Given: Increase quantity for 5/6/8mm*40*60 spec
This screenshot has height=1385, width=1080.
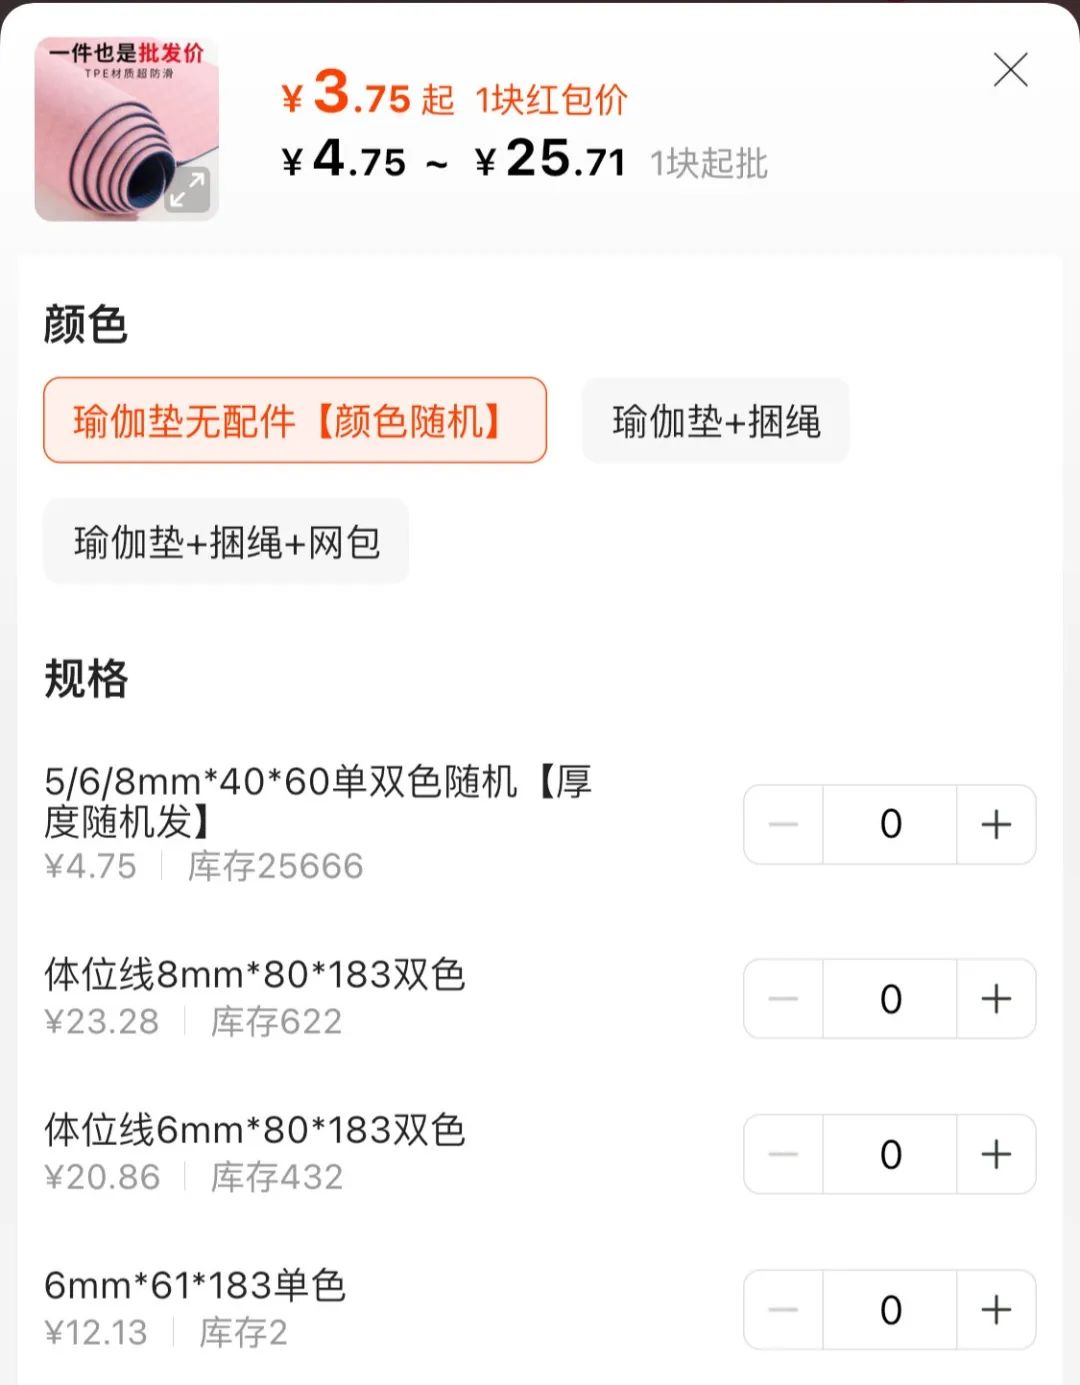Looking at the screenshot, I should [996, 825].
